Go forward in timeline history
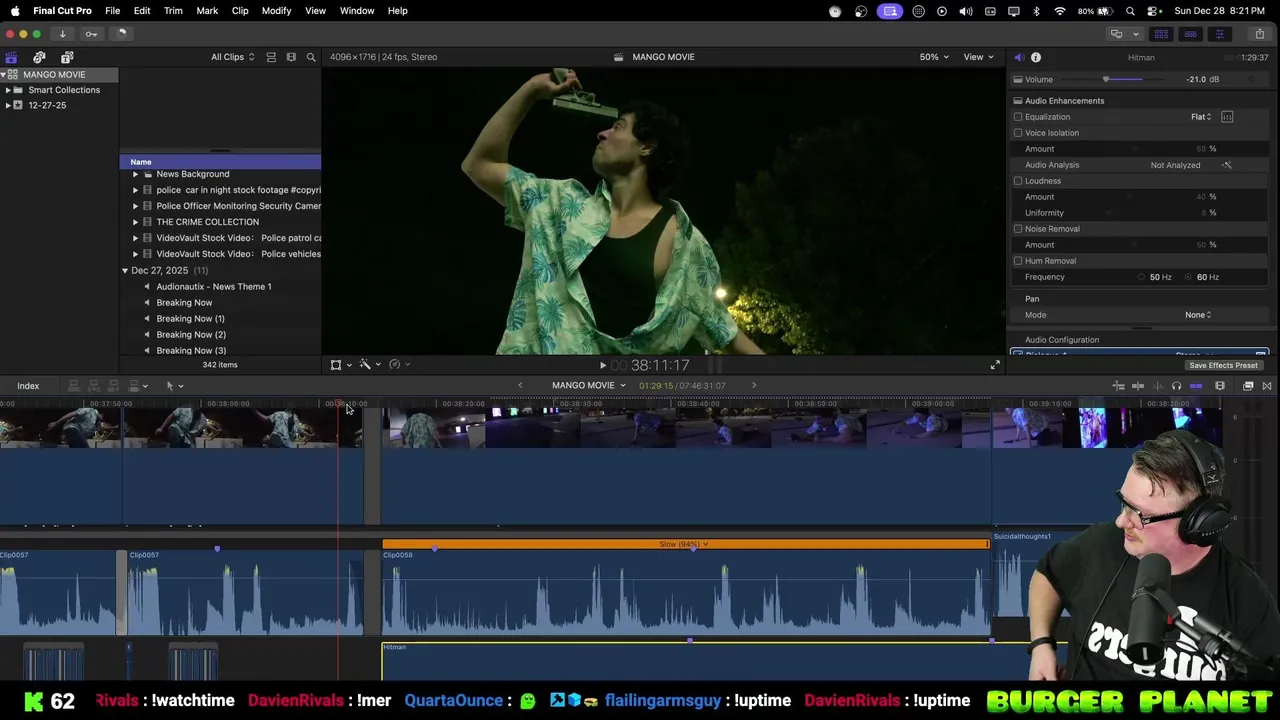The image size is (1280, 720). point(754,386)
